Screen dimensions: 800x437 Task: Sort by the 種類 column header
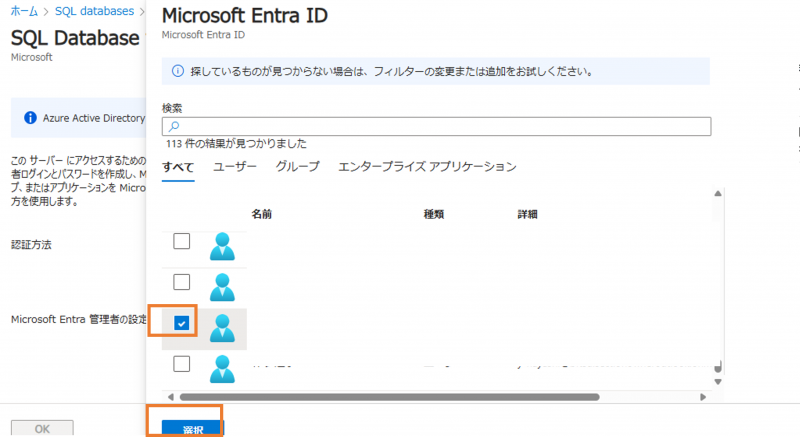(434, 214)
